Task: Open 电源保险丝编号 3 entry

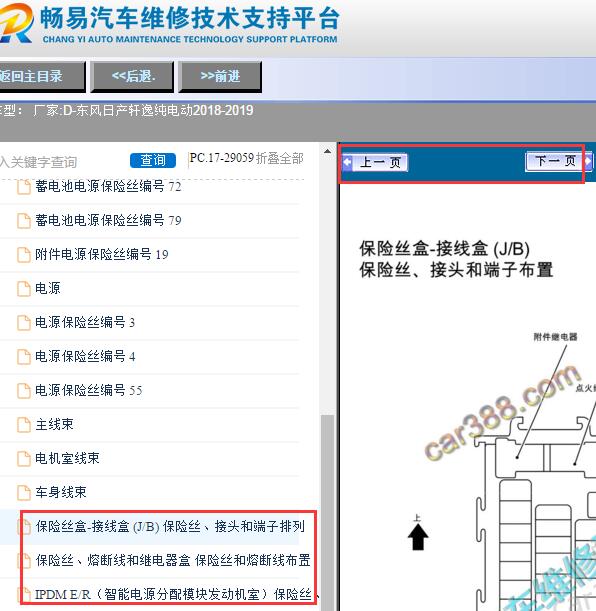Action: click(85, 323)
